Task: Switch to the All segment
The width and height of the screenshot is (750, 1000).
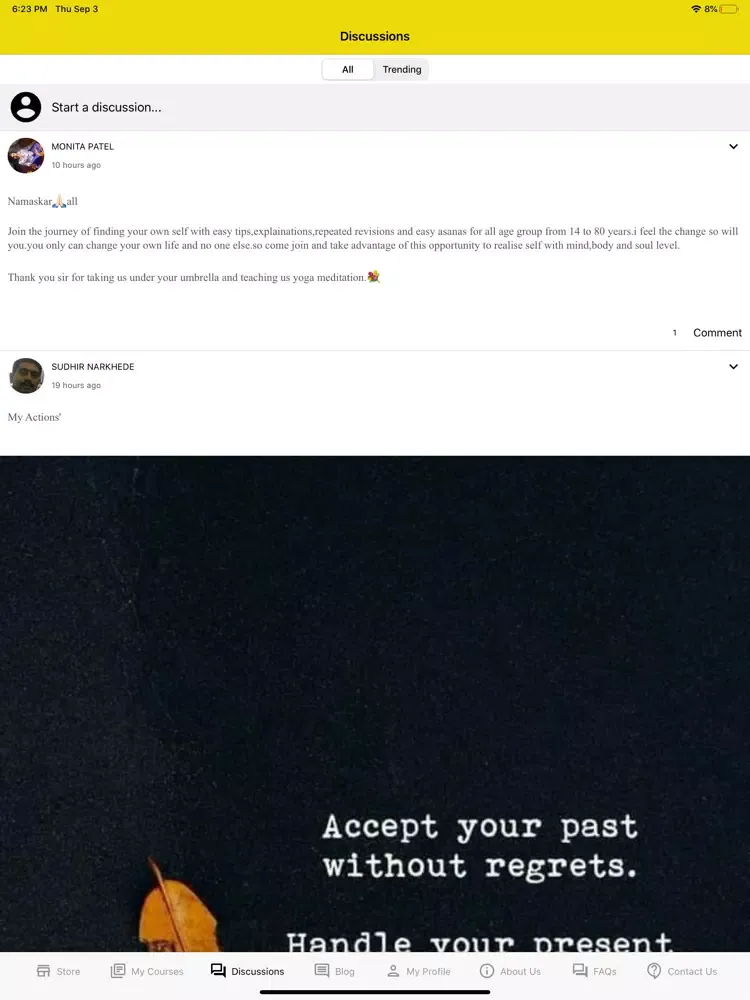Action: [348, 70]
